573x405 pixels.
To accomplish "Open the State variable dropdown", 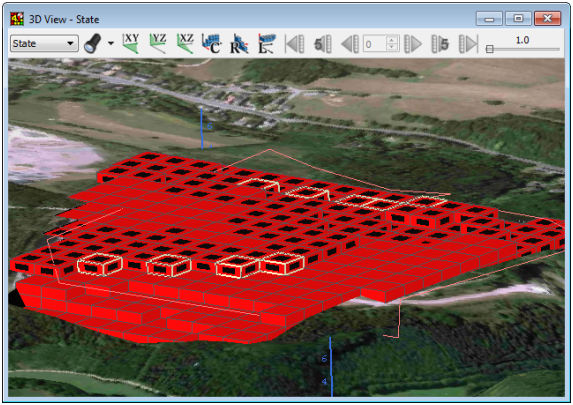I will [44, 43].
